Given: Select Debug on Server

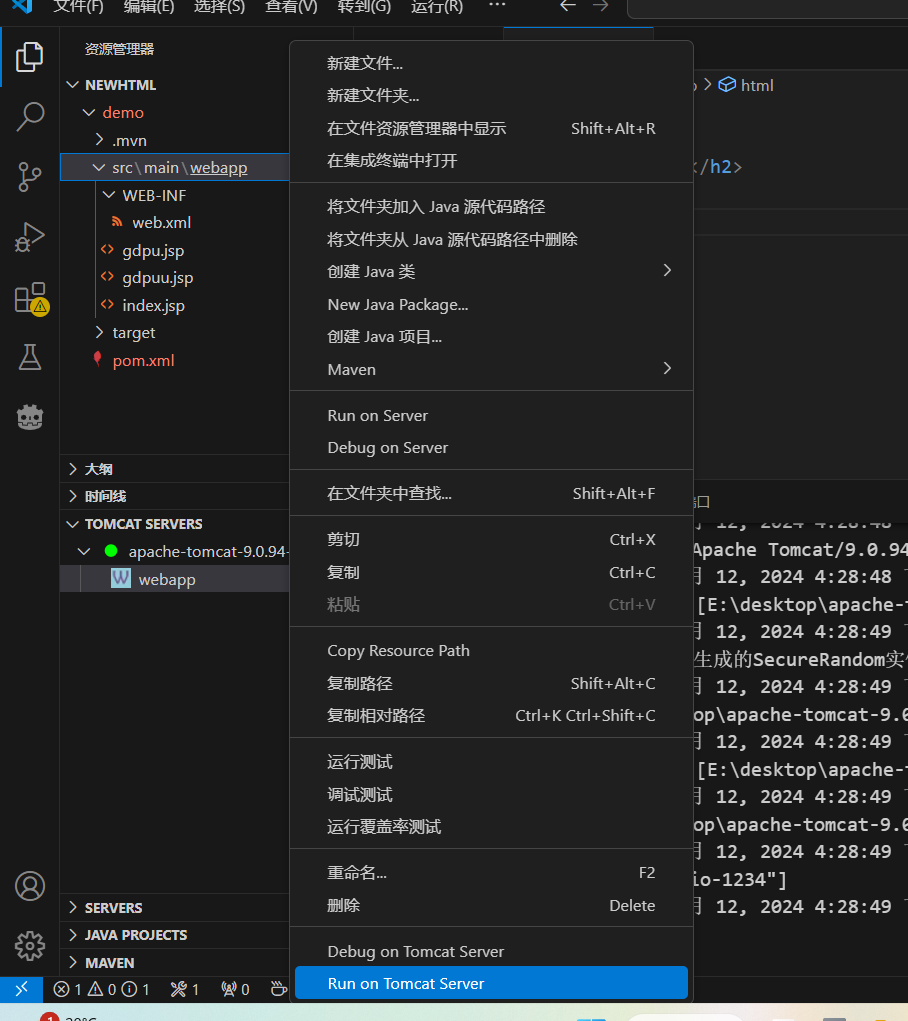Looking at the screenshot, I should [491, 447].
